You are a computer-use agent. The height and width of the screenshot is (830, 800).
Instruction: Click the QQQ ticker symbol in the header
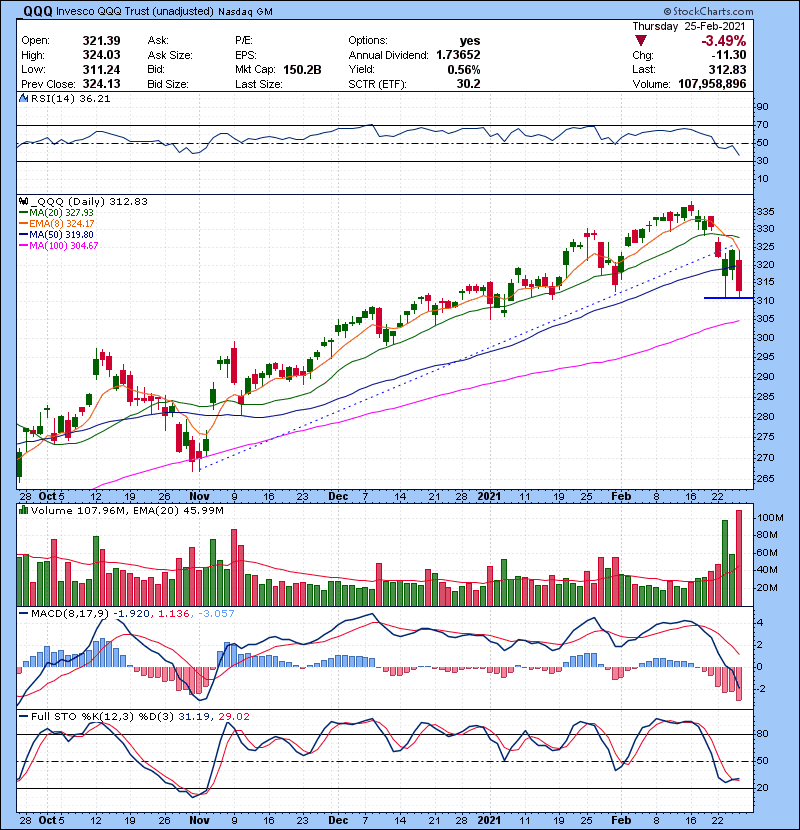[x=37, y=11]
